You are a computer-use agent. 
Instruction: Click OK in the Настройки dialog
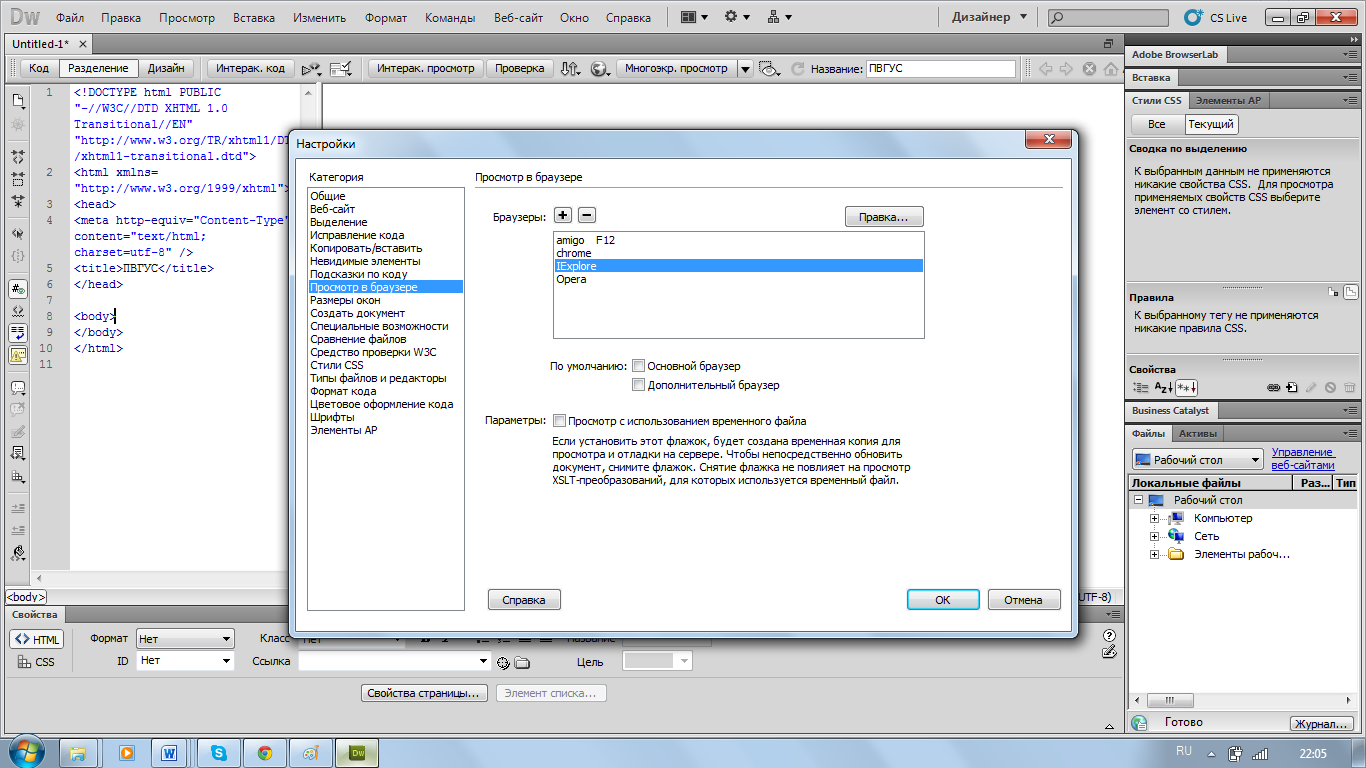[x=943, y=600]
